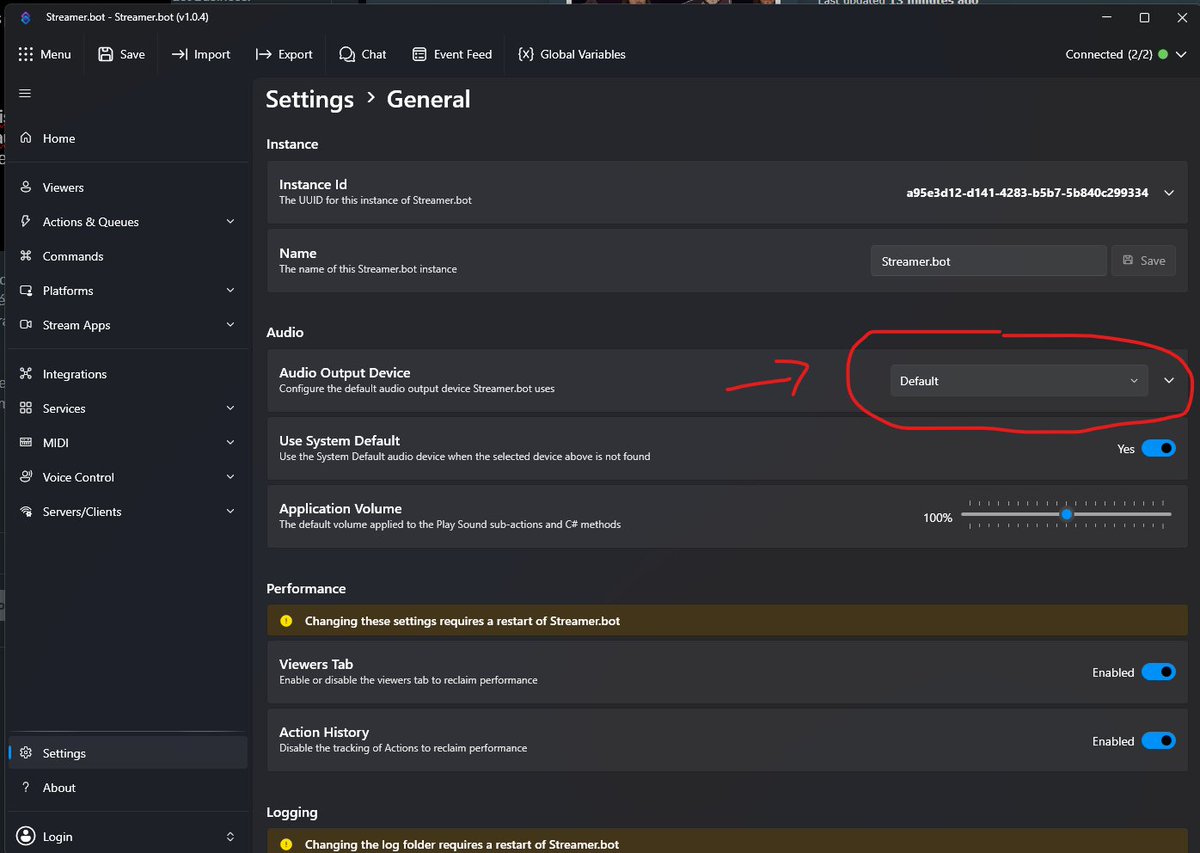The width and height of the screenshot is (1200, 853).
Task: Click the Name input field
Action: tap(989, 261)
